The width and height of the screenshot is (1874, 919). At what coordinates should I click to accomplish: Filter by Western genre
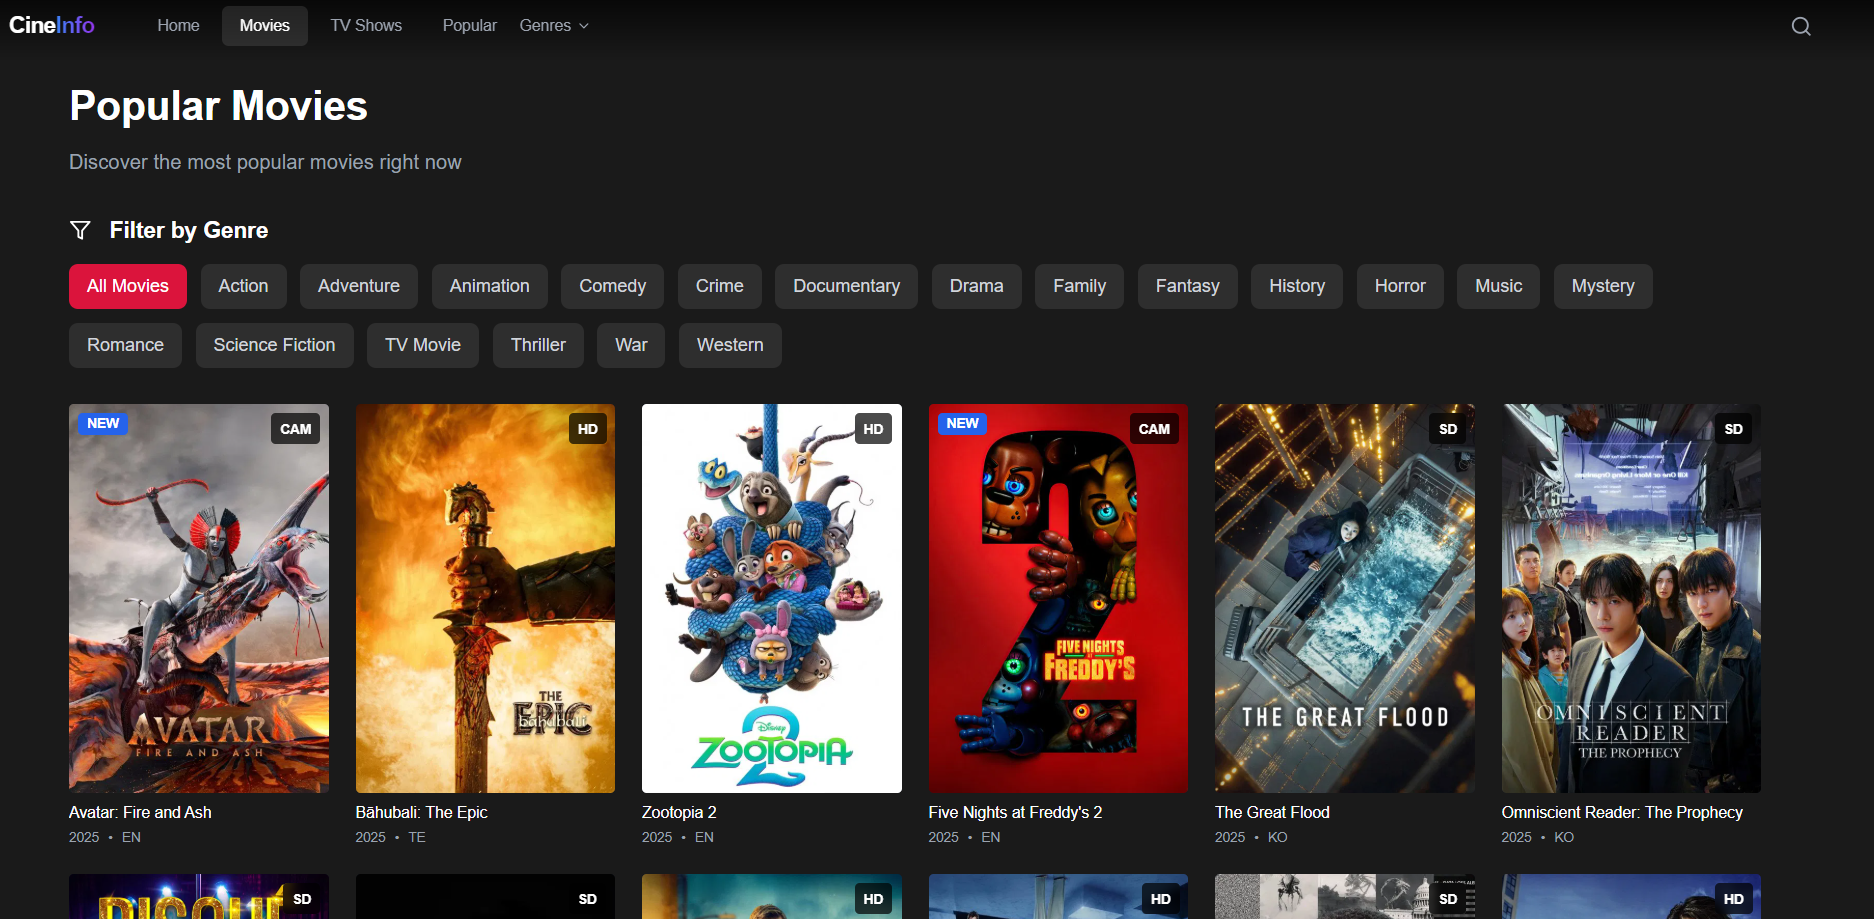(729, 345)
